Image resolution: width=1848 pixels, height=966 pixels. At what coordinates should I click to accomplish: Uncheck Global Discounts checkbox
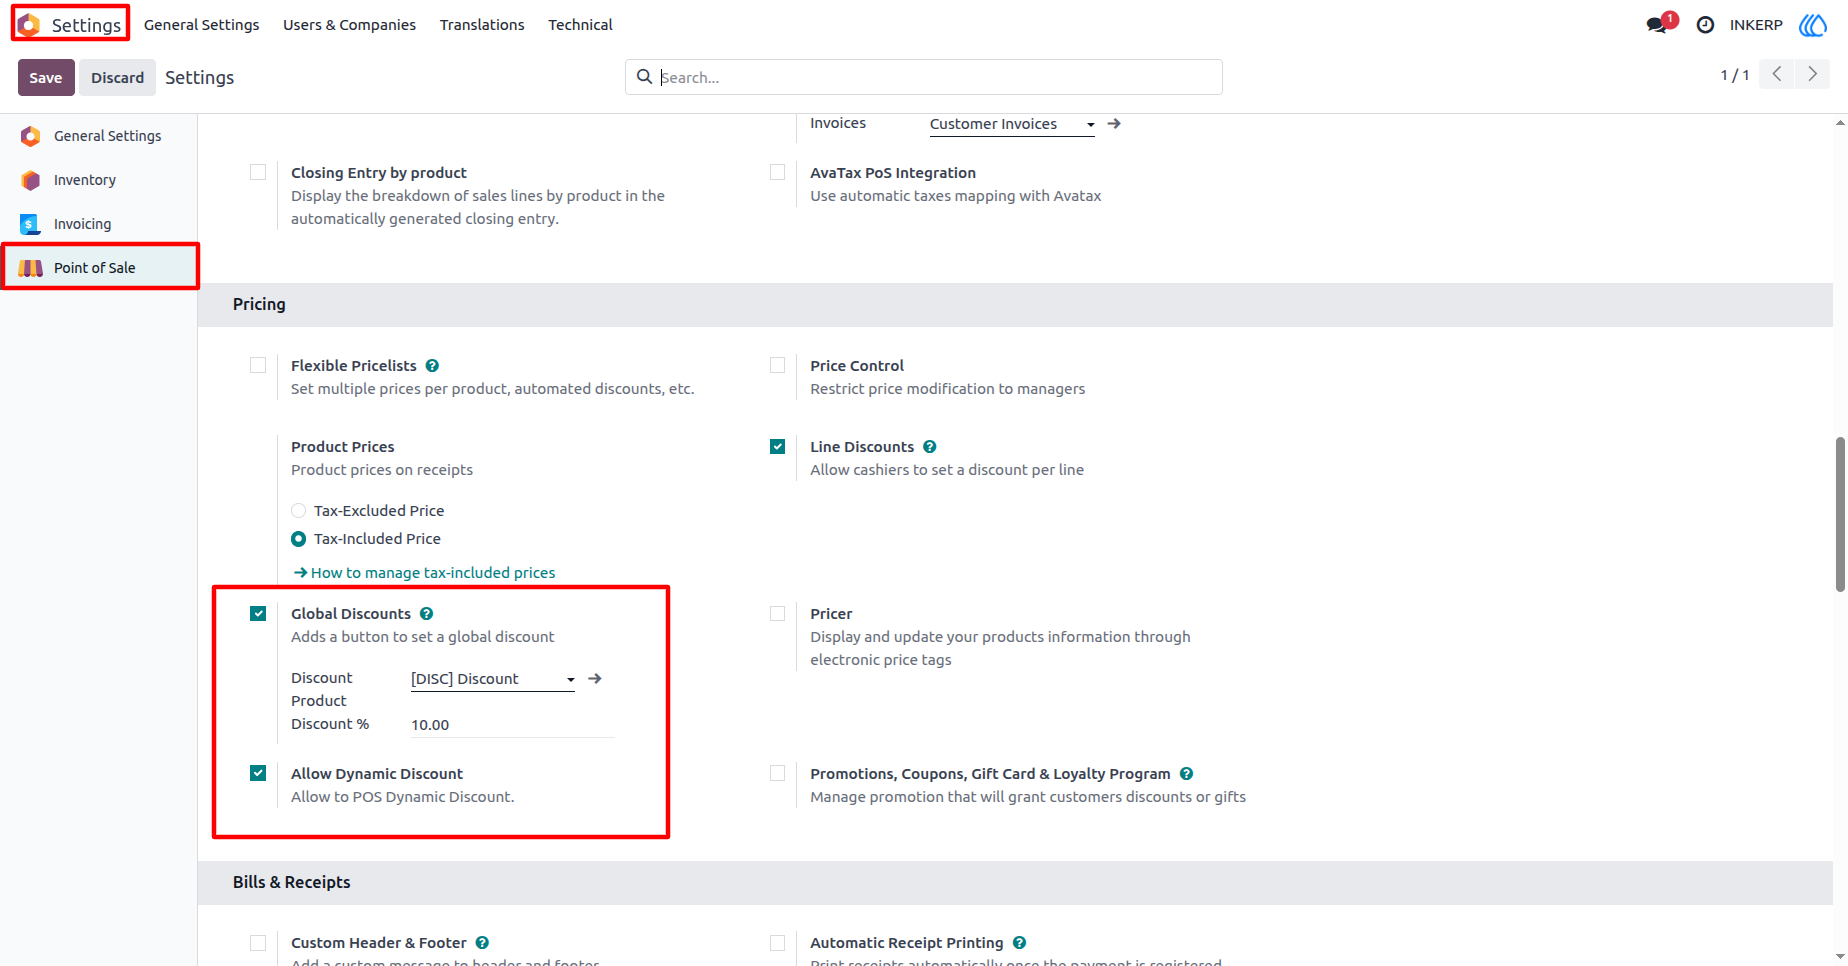(258, 613)
